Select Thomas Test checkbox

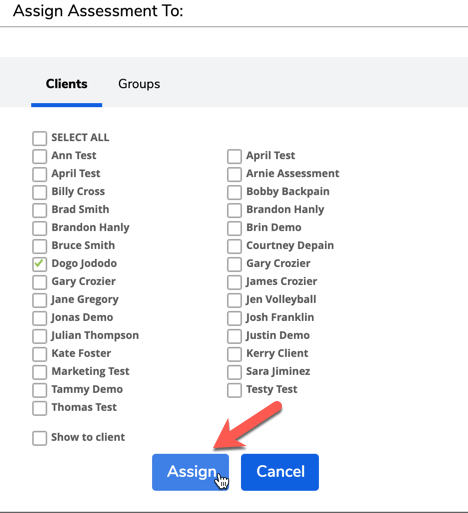click(39, 408)
